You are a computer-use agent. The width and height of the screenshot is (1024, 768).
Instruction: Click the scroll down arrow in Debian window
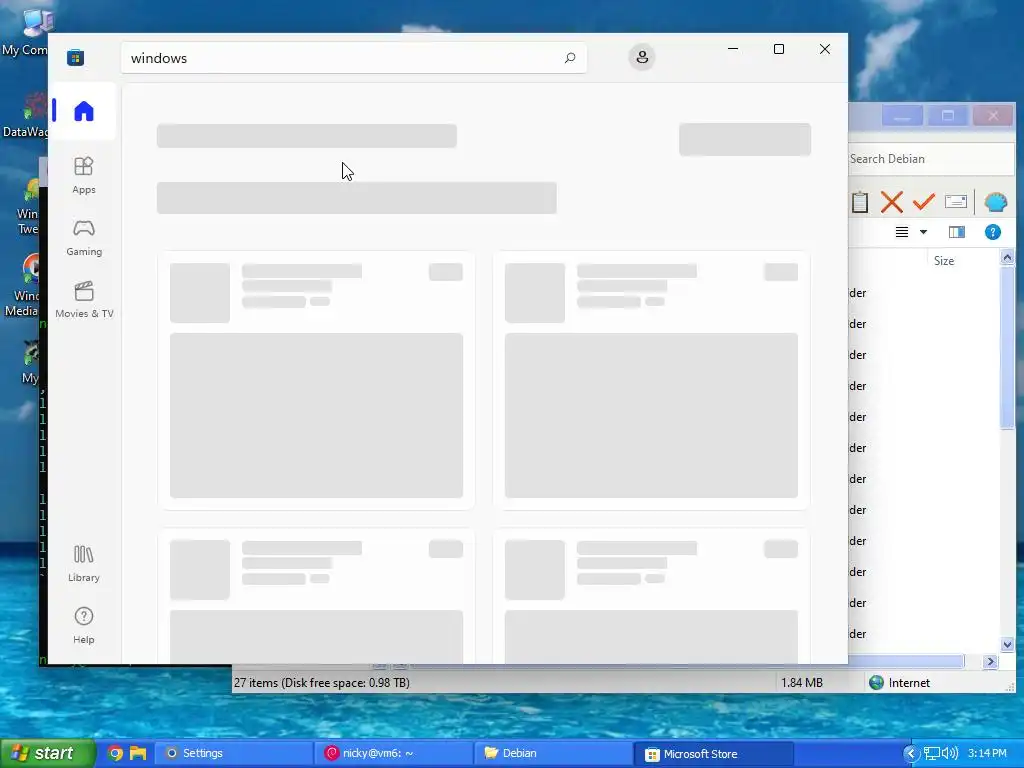click(1007, 645)
